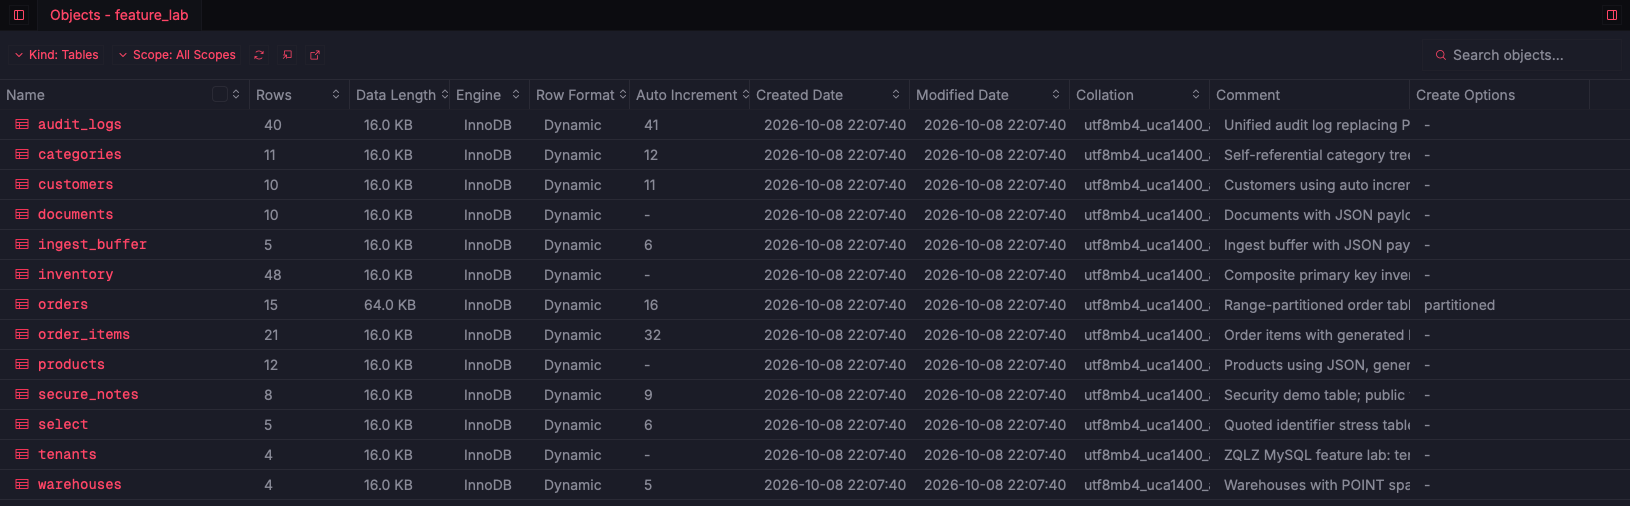Click the 'Quoted identifier stress' comment
This screenshot has height=506, width=1630.
1317,425
